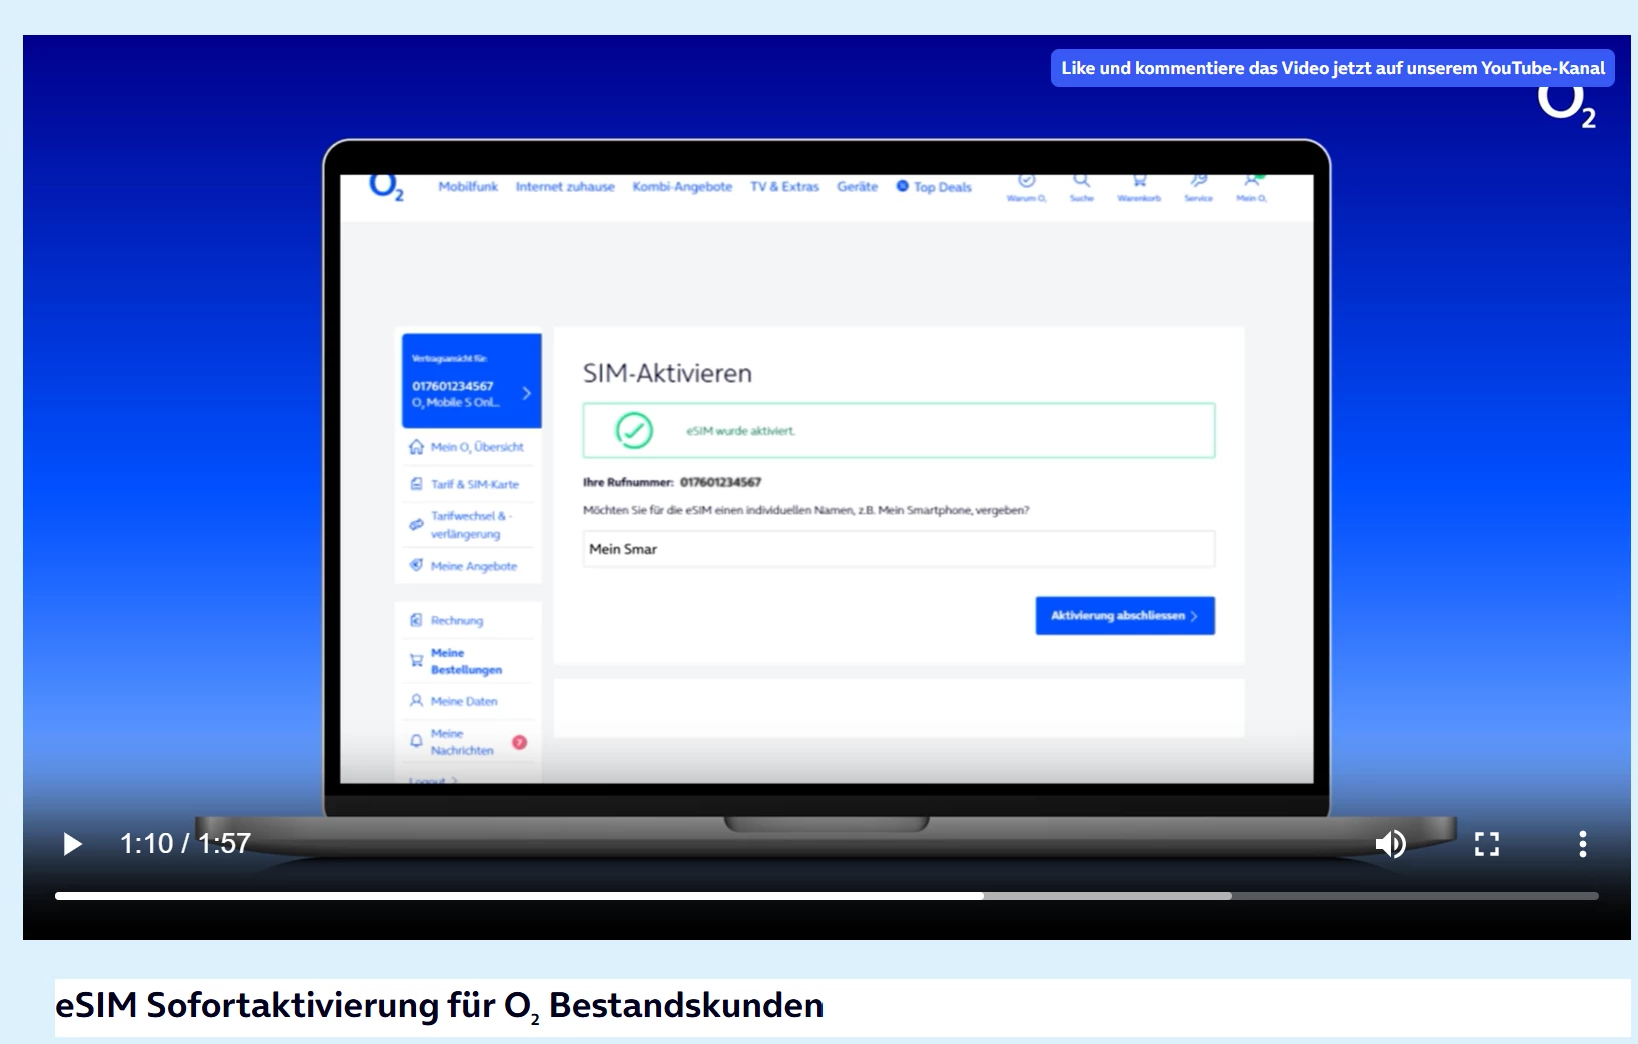Viewport: 1638px width, 1044px height.
Task: Open Meine Bestellungen in sidebar
Action: coord(466,661)
